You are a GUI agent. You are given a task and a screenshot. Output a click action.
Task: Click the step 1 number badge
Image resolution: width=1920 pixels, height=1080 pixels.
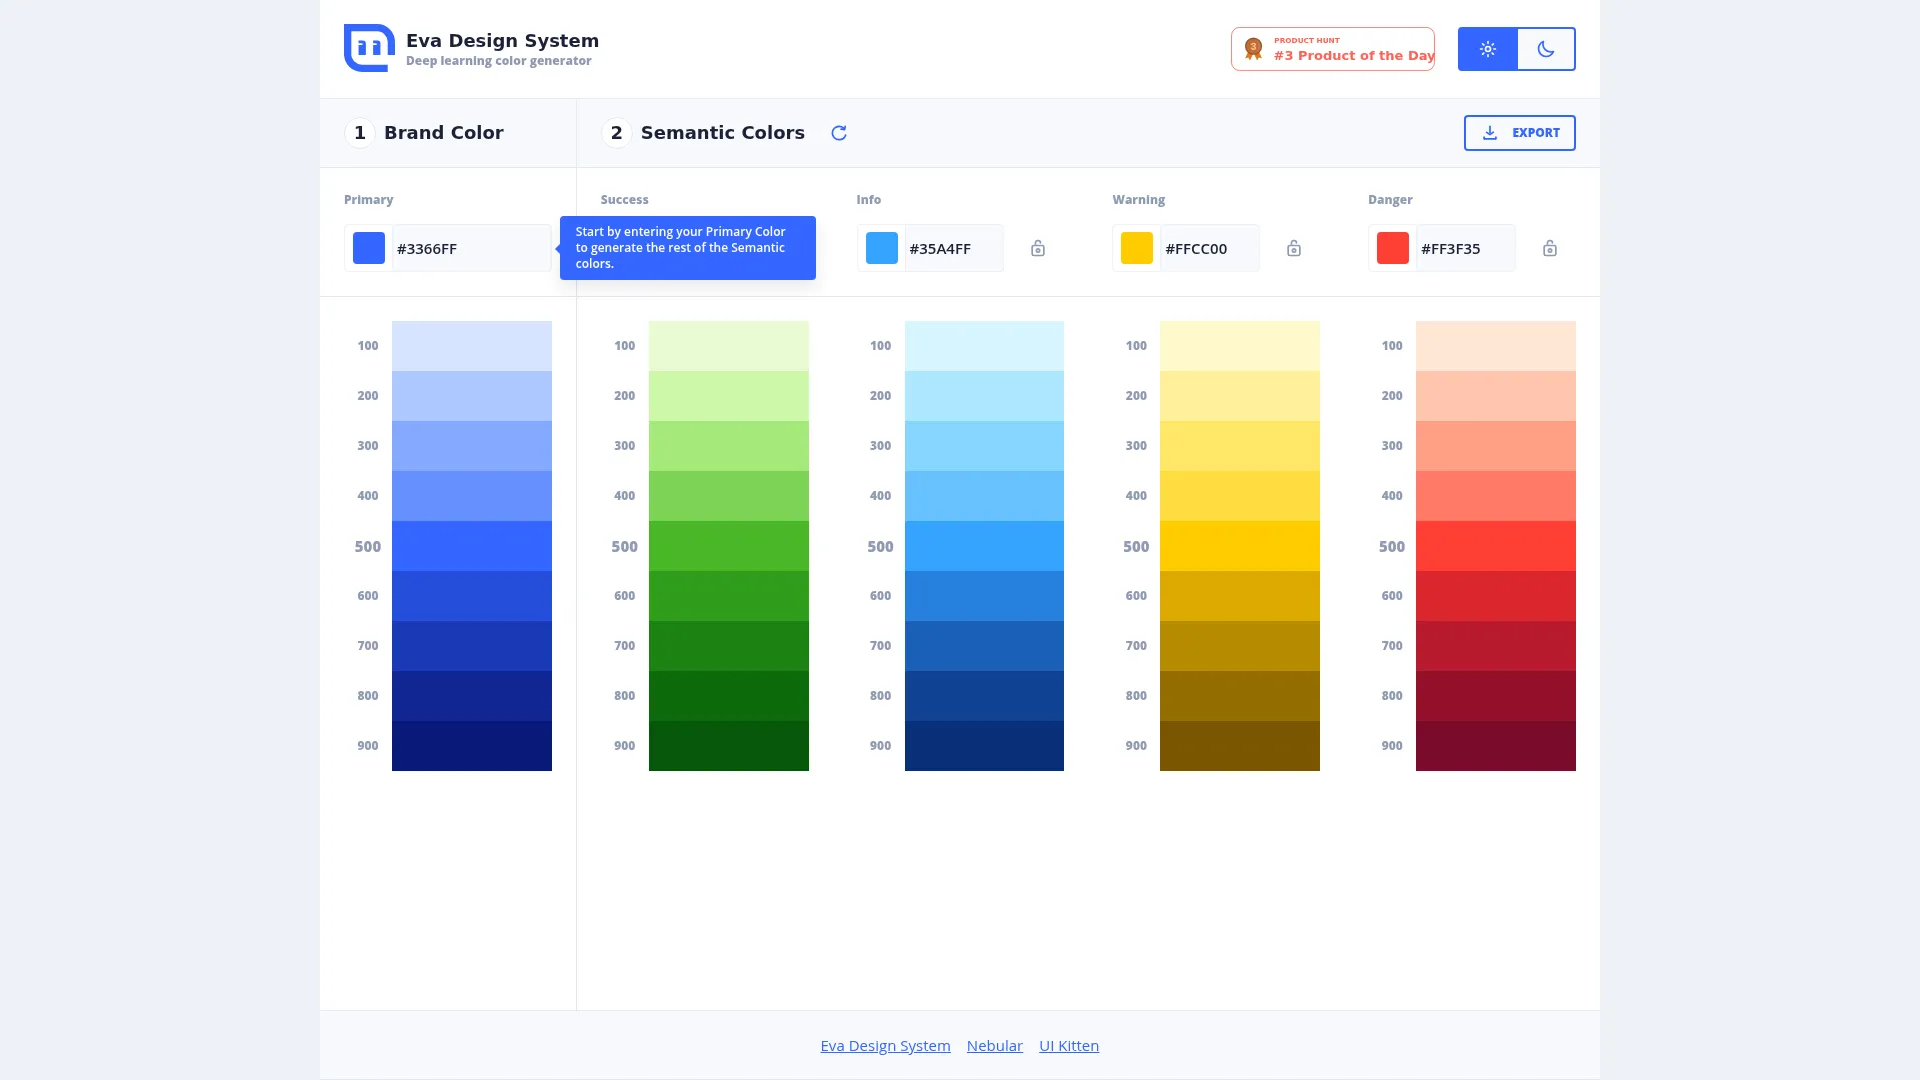tap(360, 133)
